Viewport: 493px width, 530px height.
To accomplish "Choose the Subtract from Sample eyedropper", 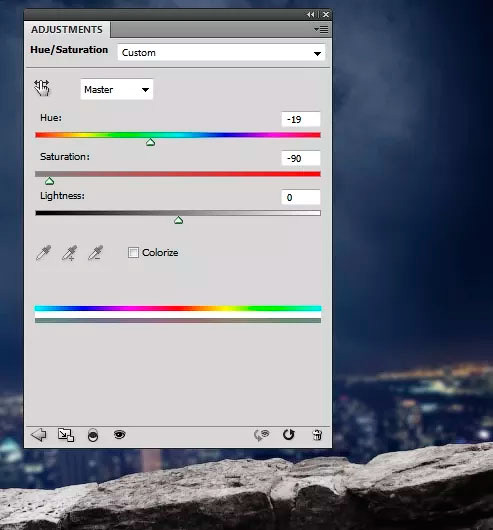I will (96, 253).
